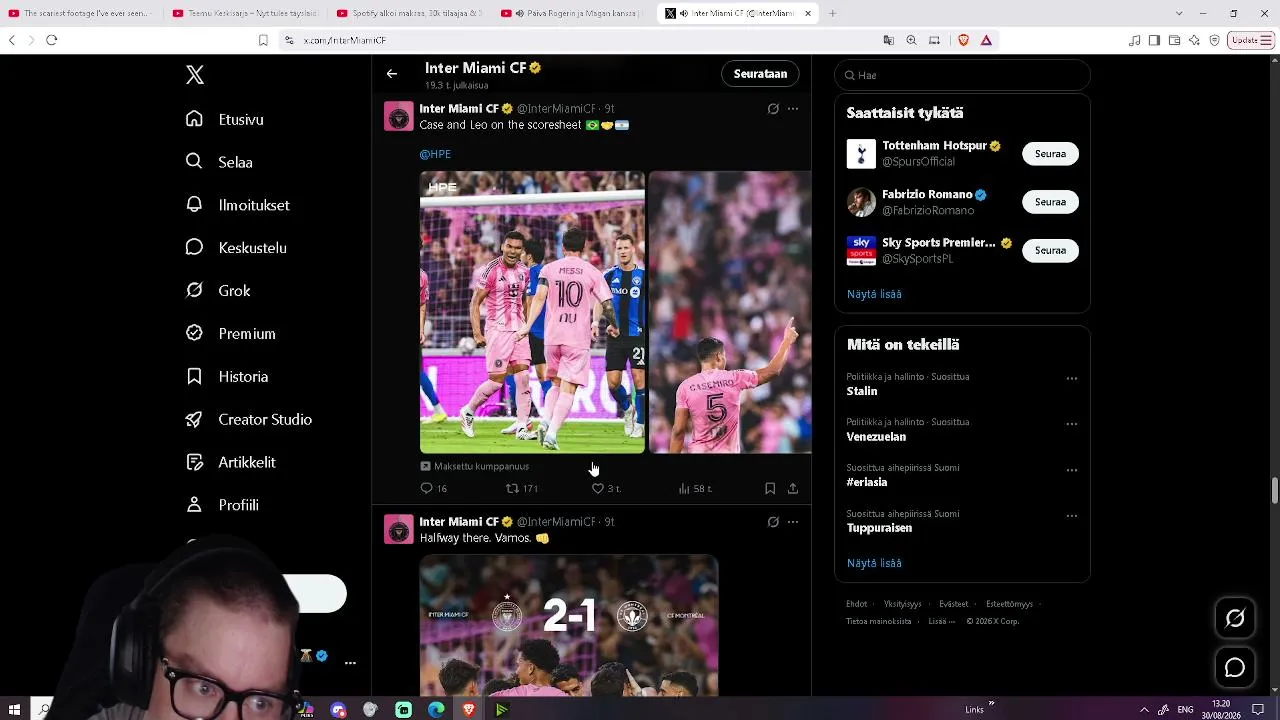The image size is (1280, 720).
Task: Switch to the Paiva Rogerin ja Magan browser tab
Action: (x=574, y=13)
